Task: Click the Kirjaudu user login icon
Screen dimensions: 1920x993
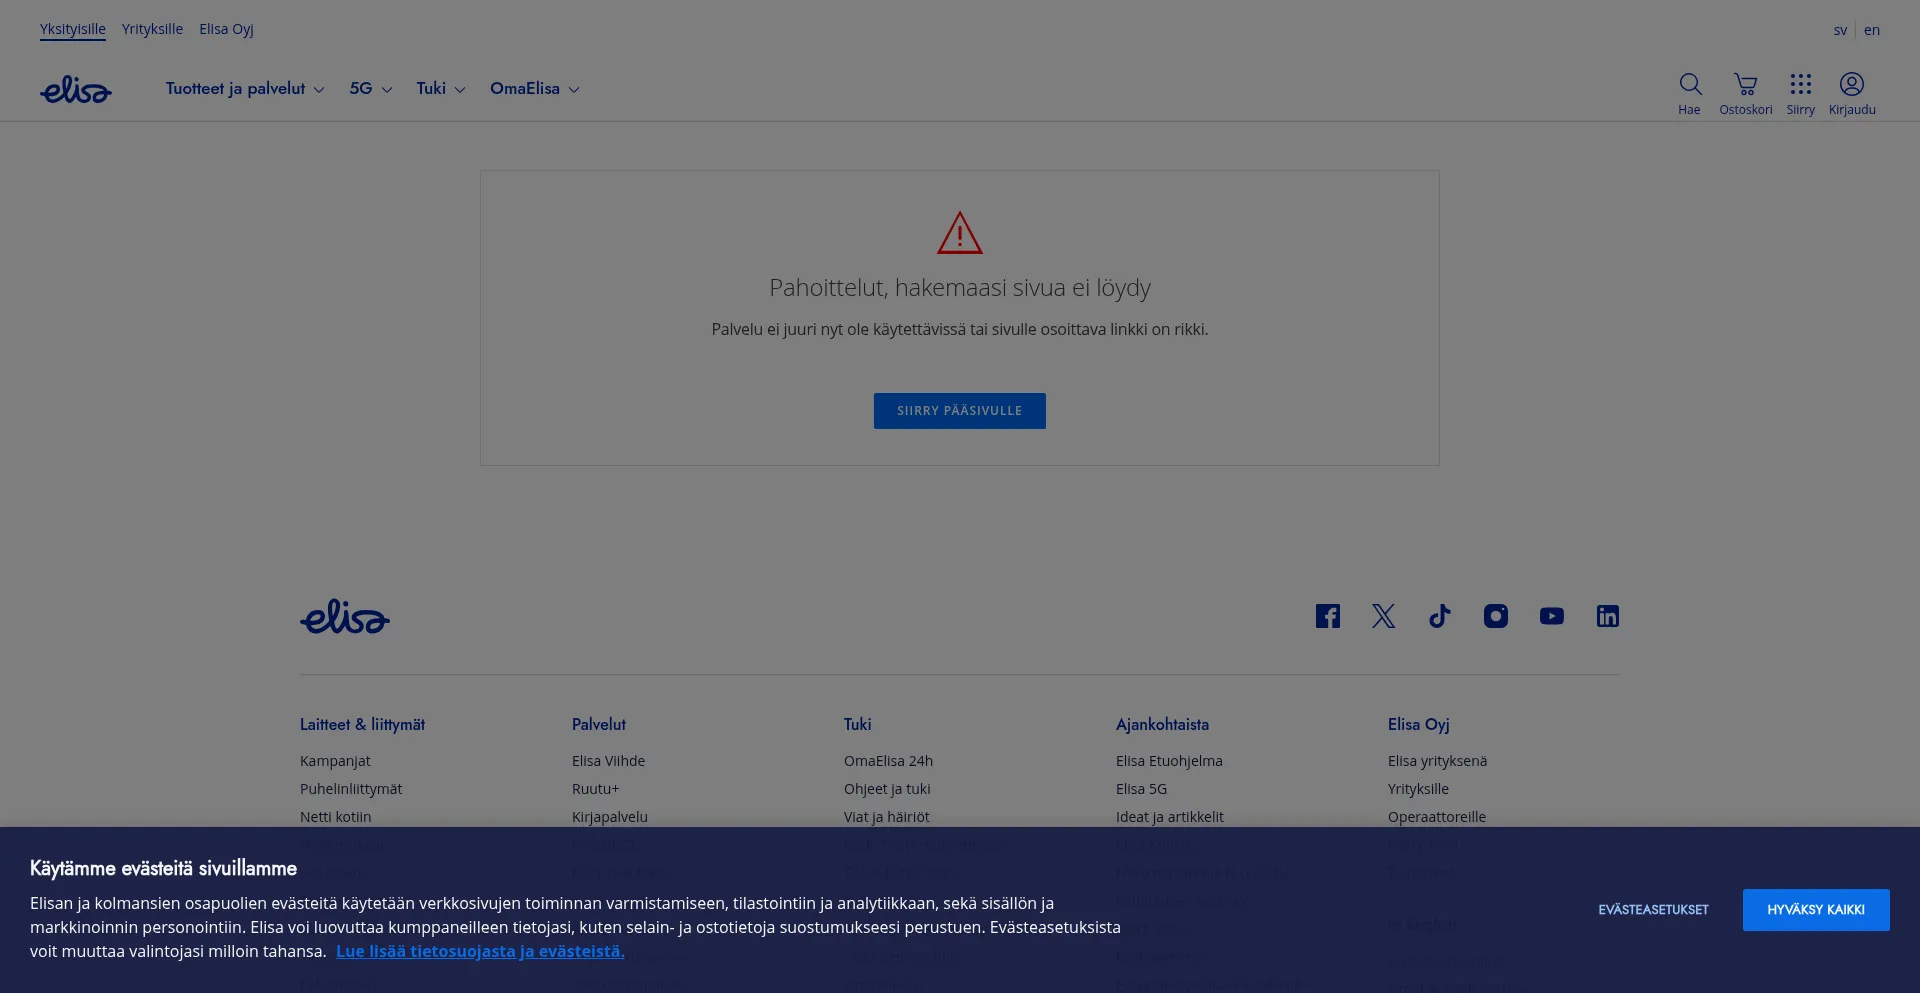Action: 1851,85
